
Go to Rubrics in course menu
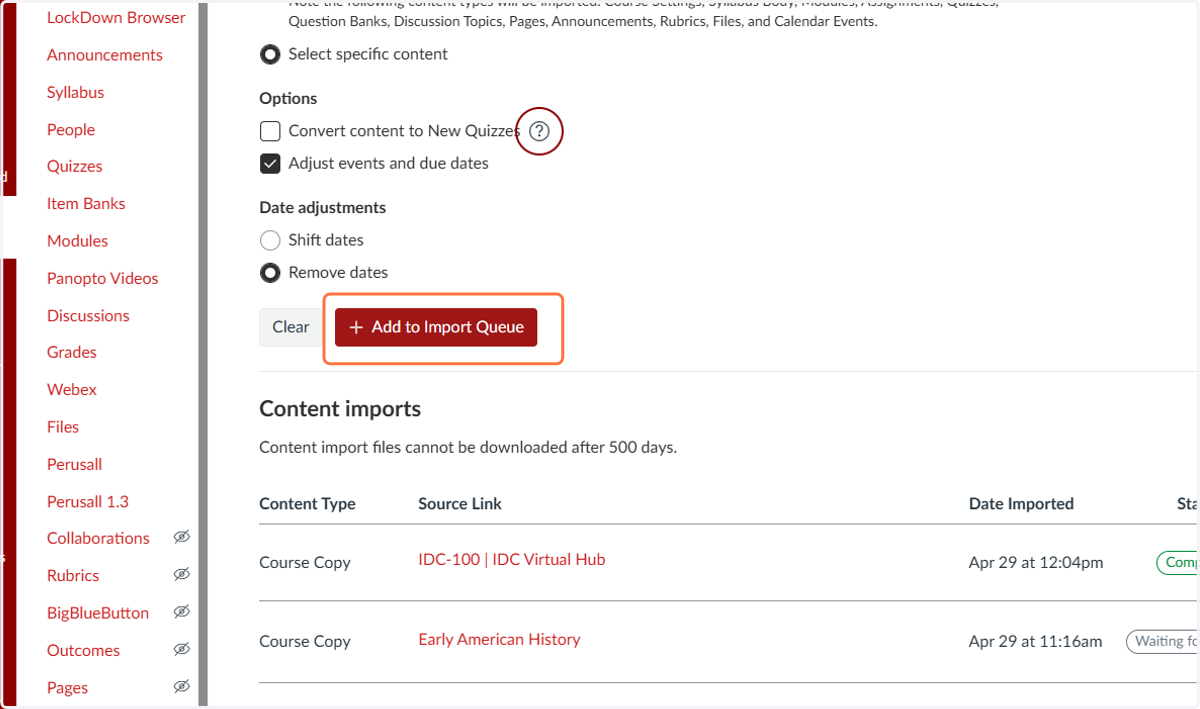[73, 576]
